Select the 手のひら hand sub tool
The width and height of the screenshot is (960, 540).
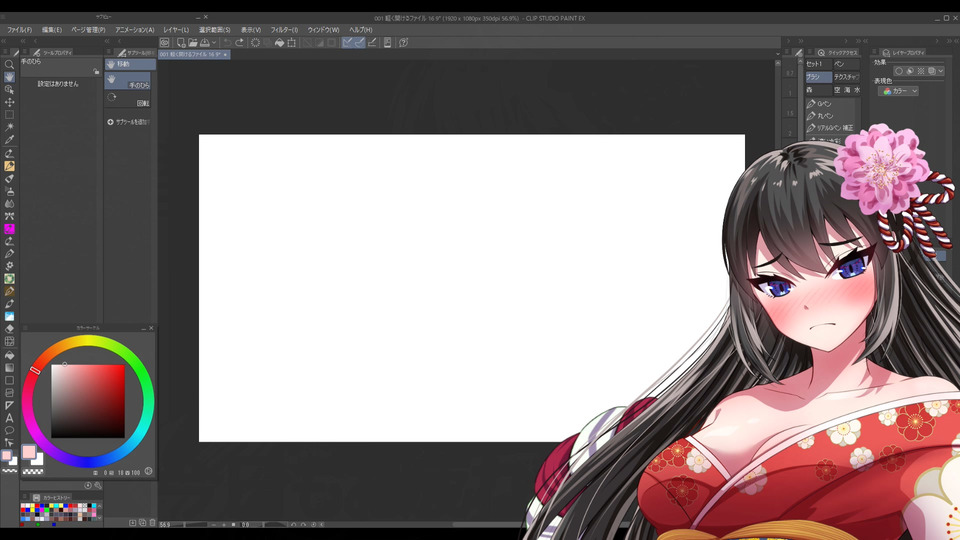click(127, 80)
